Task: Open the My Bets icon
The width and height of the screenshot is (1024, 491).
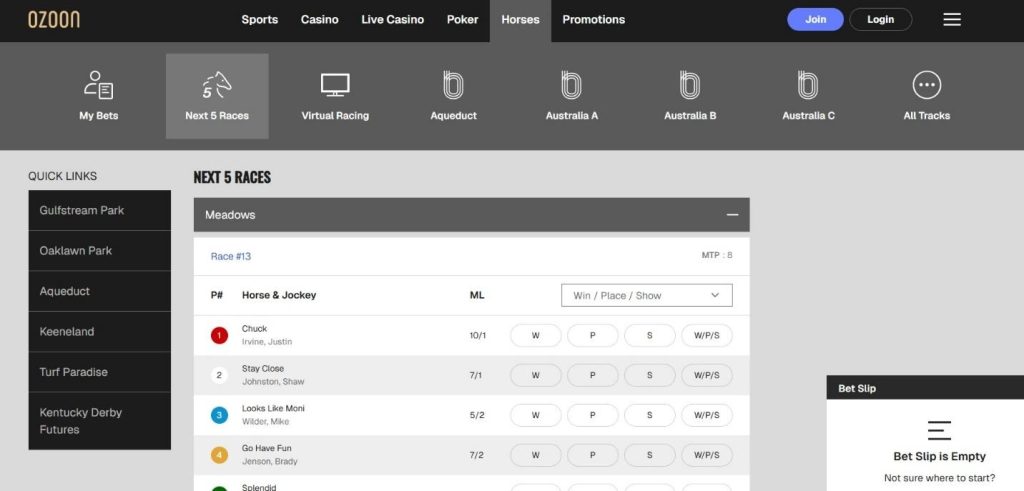Action: pos(98,86)
